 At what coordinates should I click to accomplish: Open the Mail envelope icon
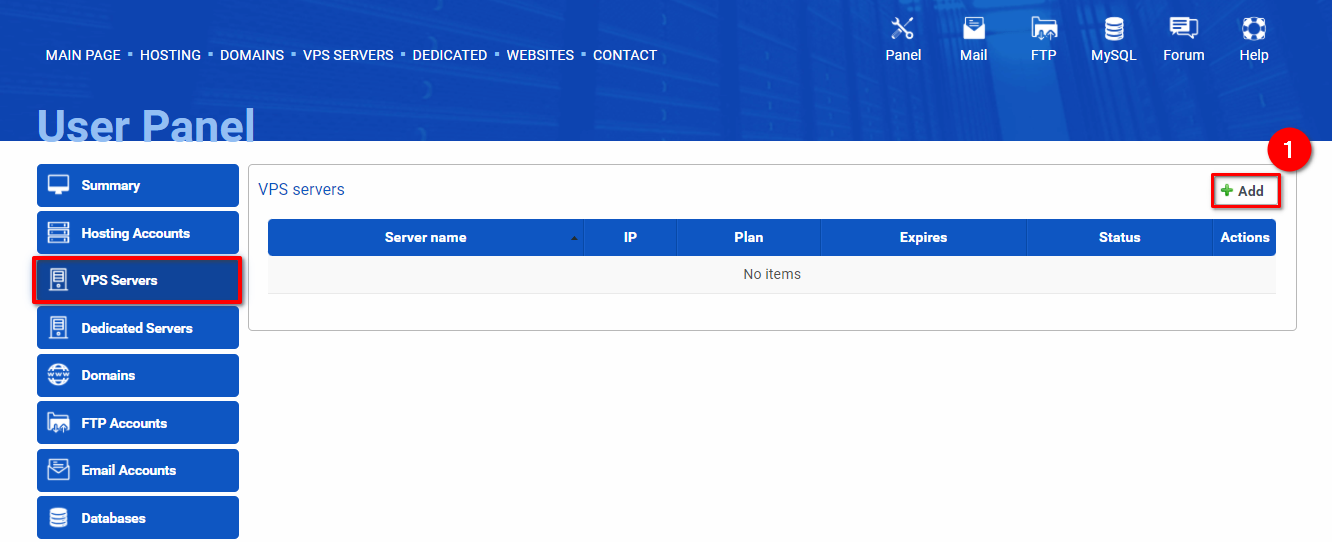(974, 28)
